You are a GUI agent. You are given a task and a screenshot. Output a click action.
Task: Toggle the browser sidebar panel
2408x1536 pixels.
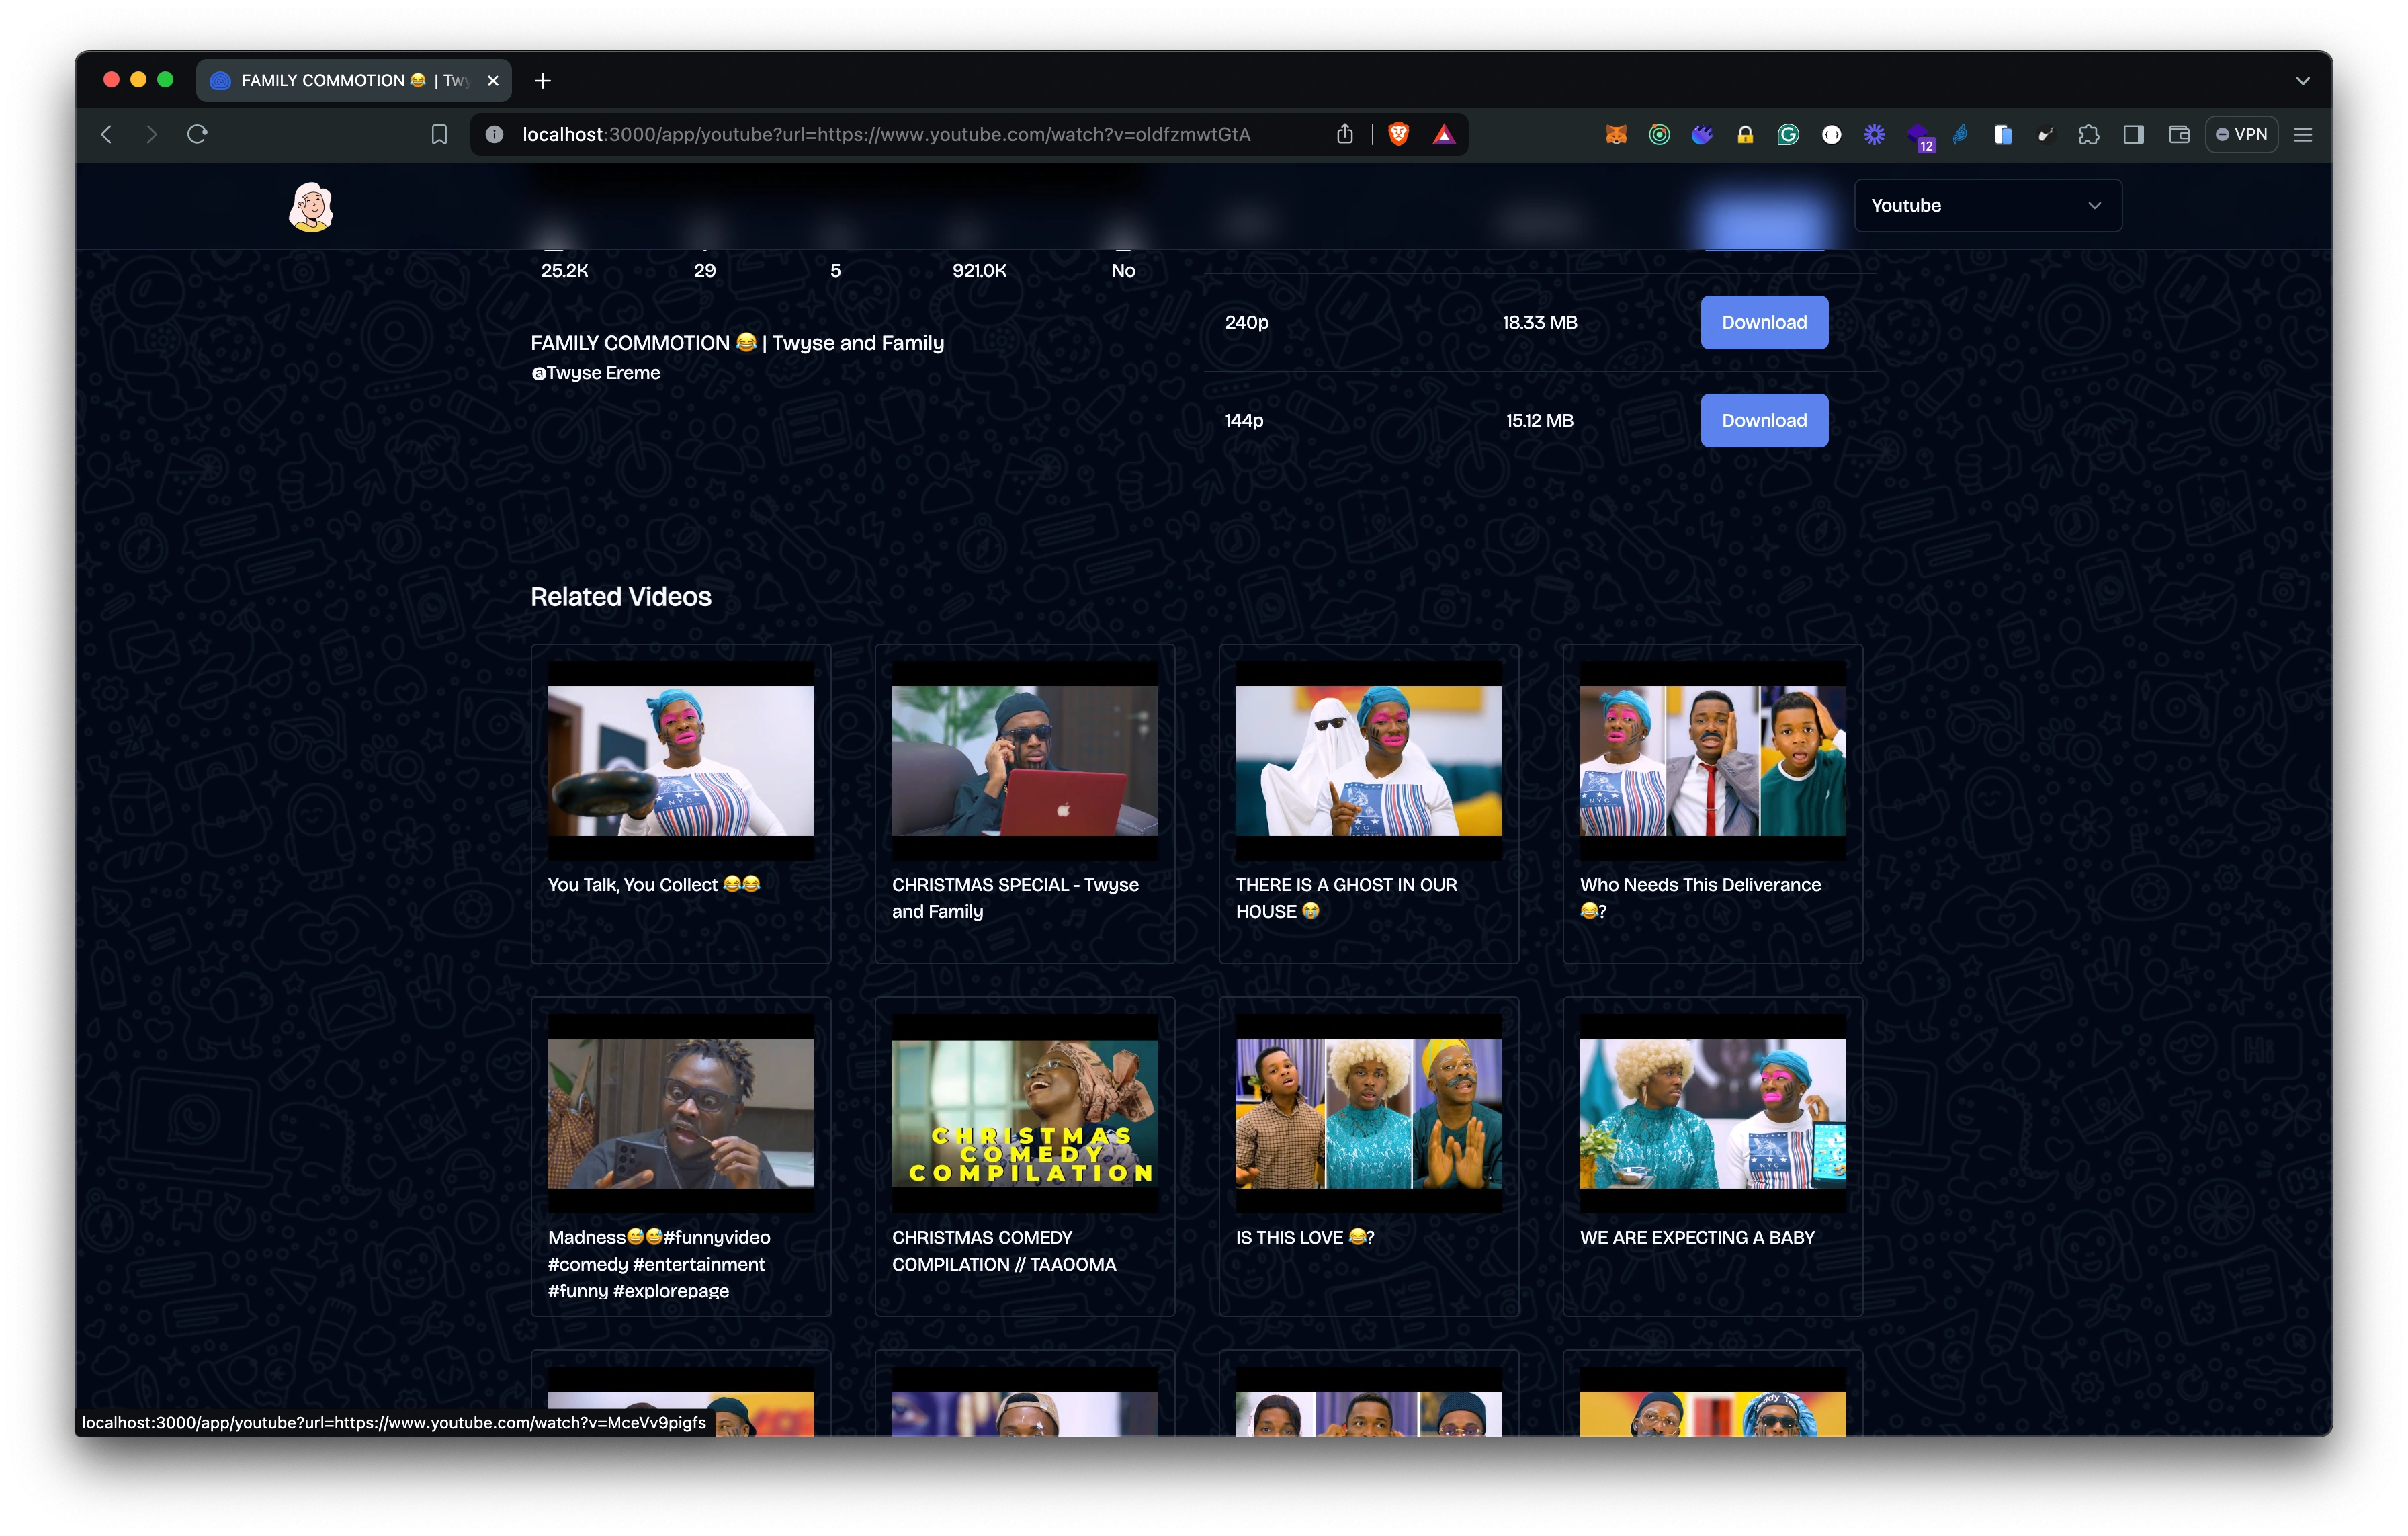point(2133,135)
